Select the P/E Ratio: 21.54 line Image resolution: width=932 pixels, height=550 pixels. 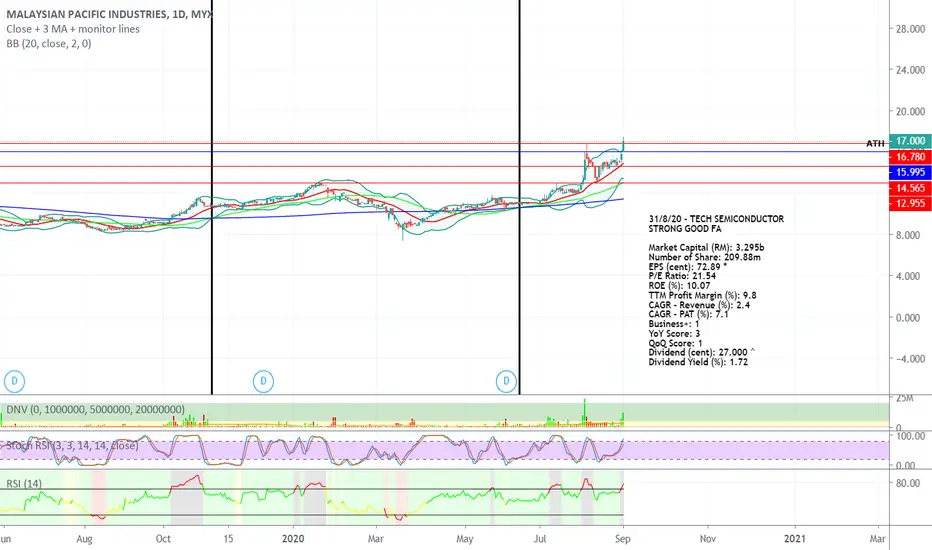(x=682, y=276)
